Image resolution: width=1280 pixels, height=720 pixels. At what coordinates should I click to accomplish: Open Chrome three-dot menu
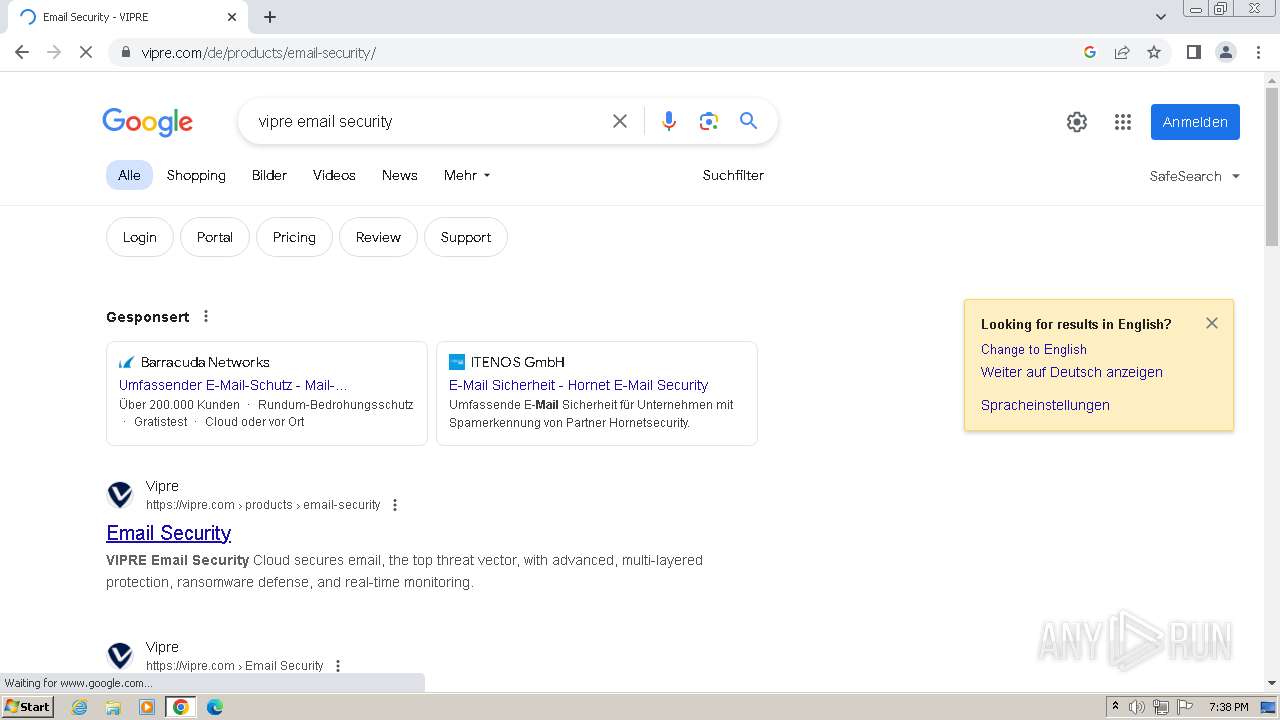point(1259,52)
